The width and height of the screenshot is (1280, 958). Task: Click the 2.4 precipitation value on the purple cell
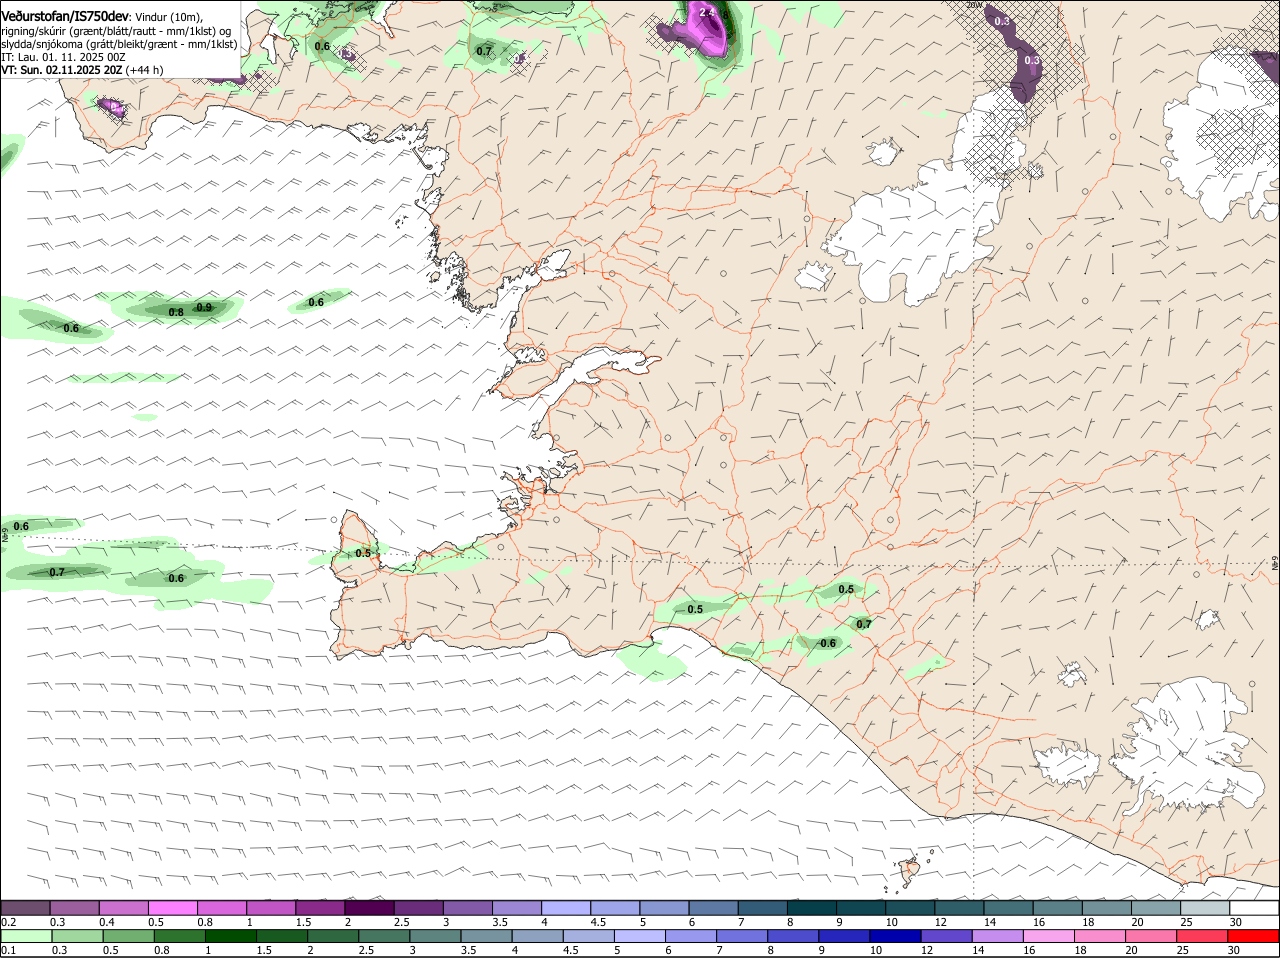point(707,12)
